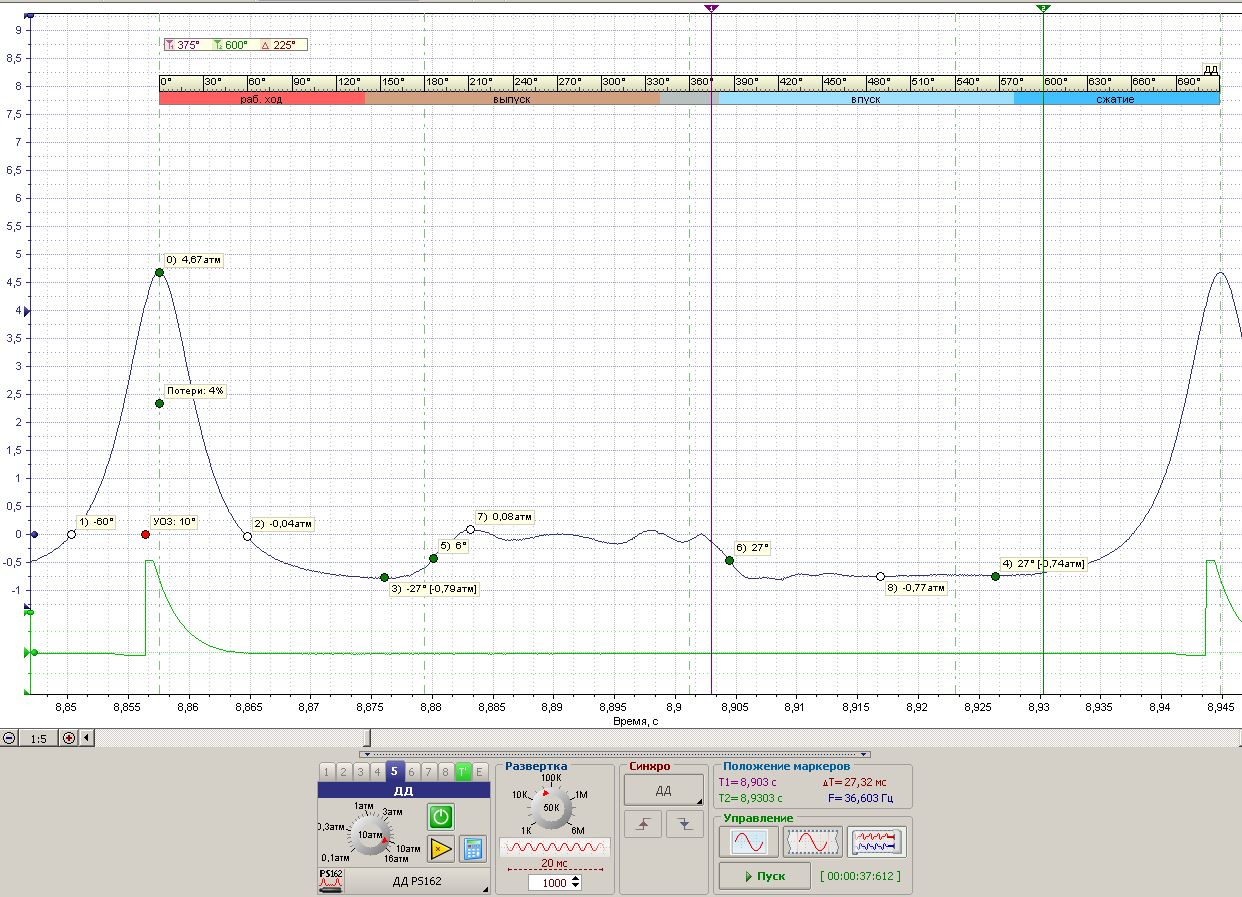Image resolution: width=1242 pixels, height=897 pixels.
Task: Open the ДД PS162 sensor dropdown
Action: (x=418, y=881)
